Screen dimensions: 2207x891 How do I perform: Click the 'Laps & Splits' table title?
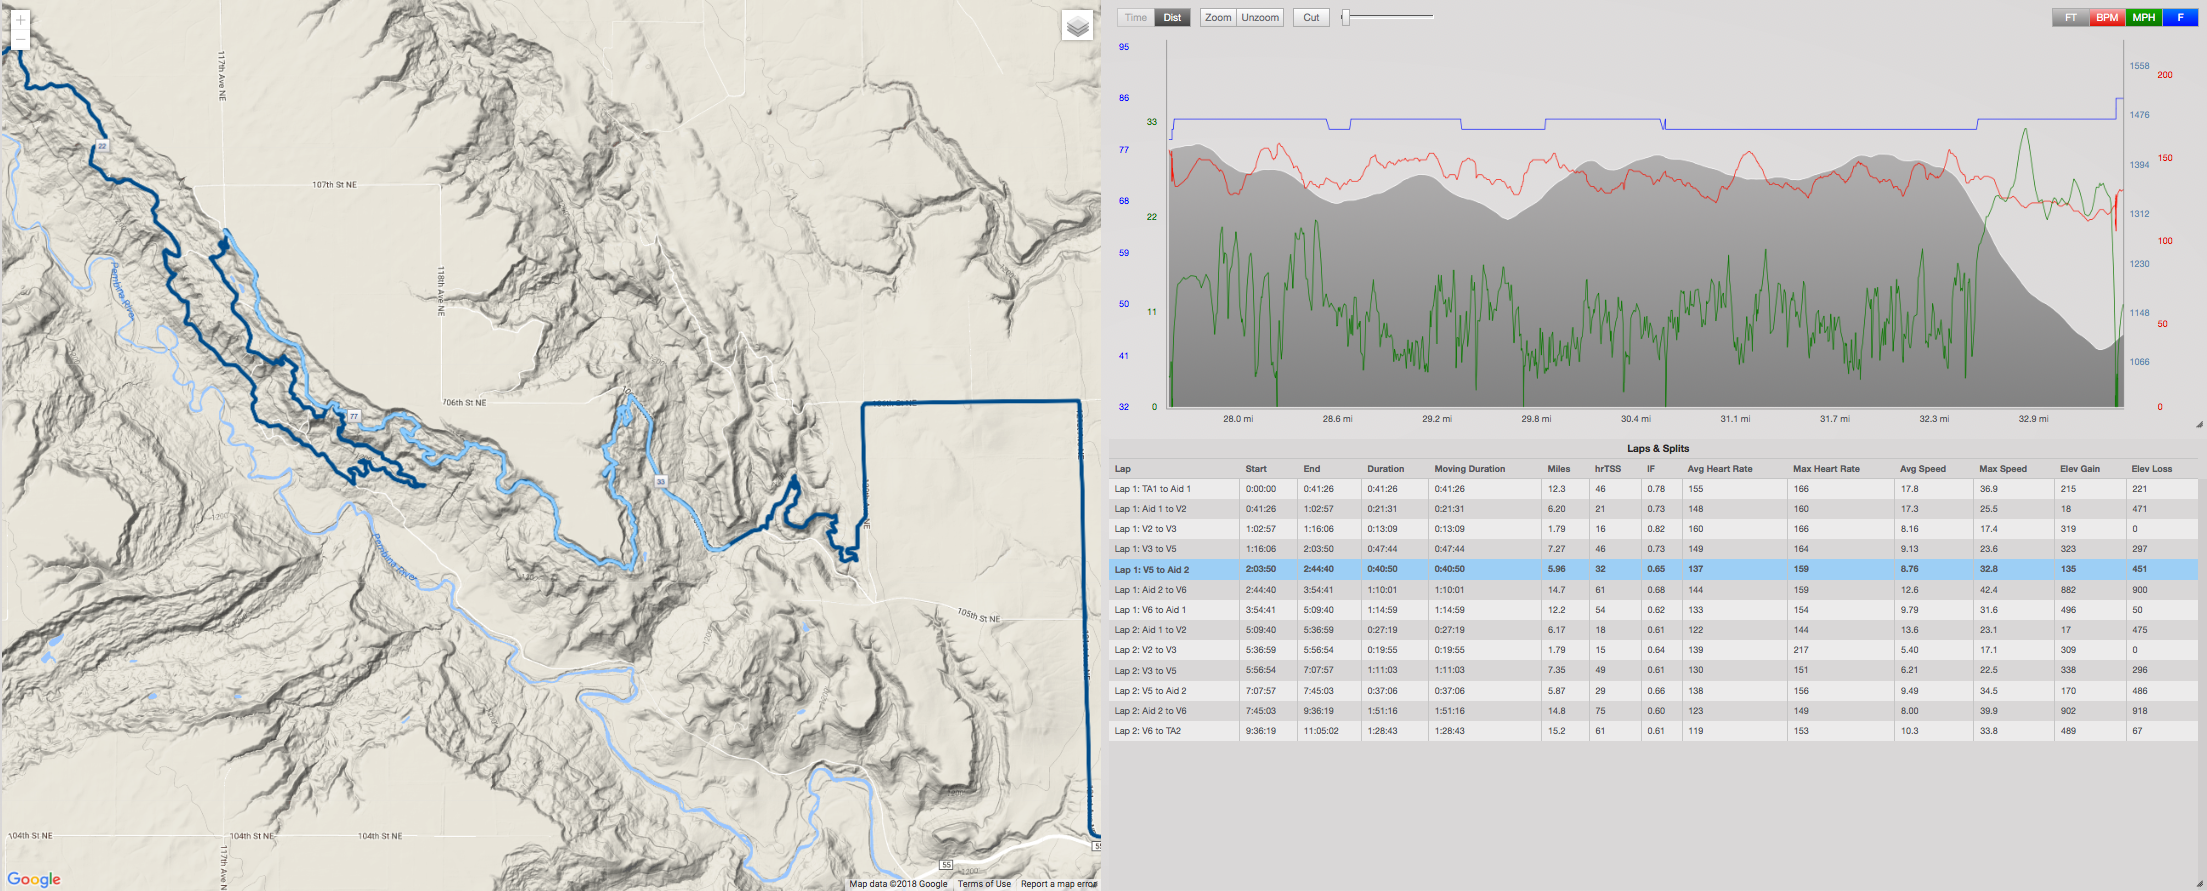[1658, 449]
